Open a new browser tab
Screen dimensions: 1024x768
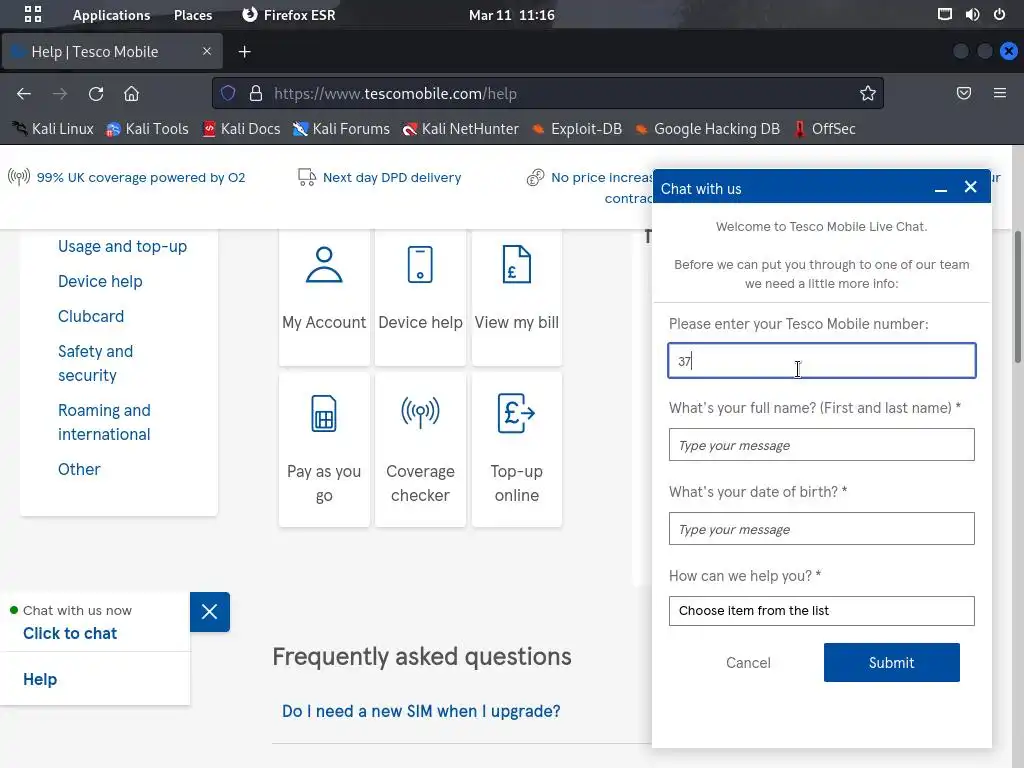(244, 52)
